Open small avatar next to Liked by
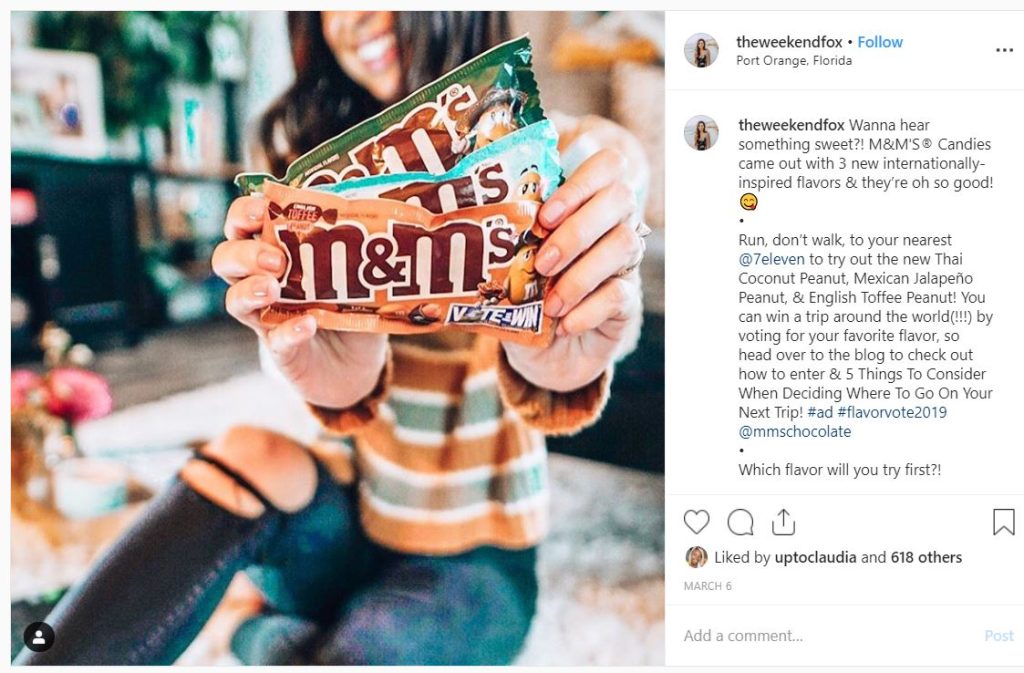Viewport: 1024px width, 673px height. (x=696, y=557)
